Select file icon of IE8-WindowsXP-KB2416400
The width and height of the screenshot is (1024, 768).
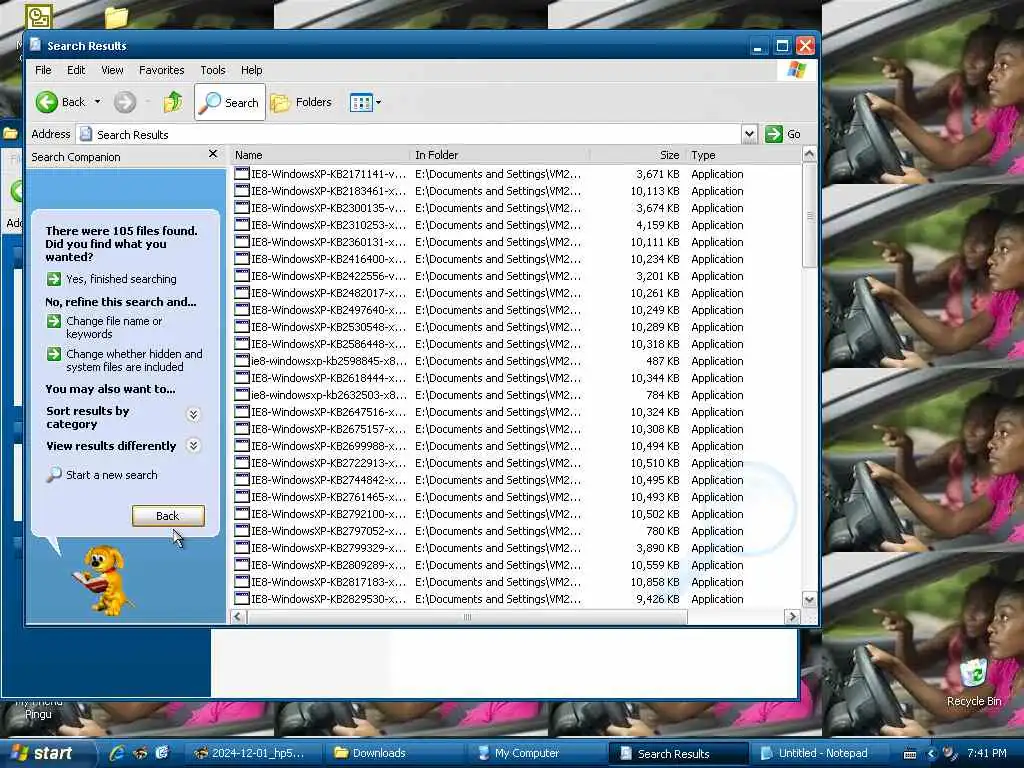pos(242,259)
